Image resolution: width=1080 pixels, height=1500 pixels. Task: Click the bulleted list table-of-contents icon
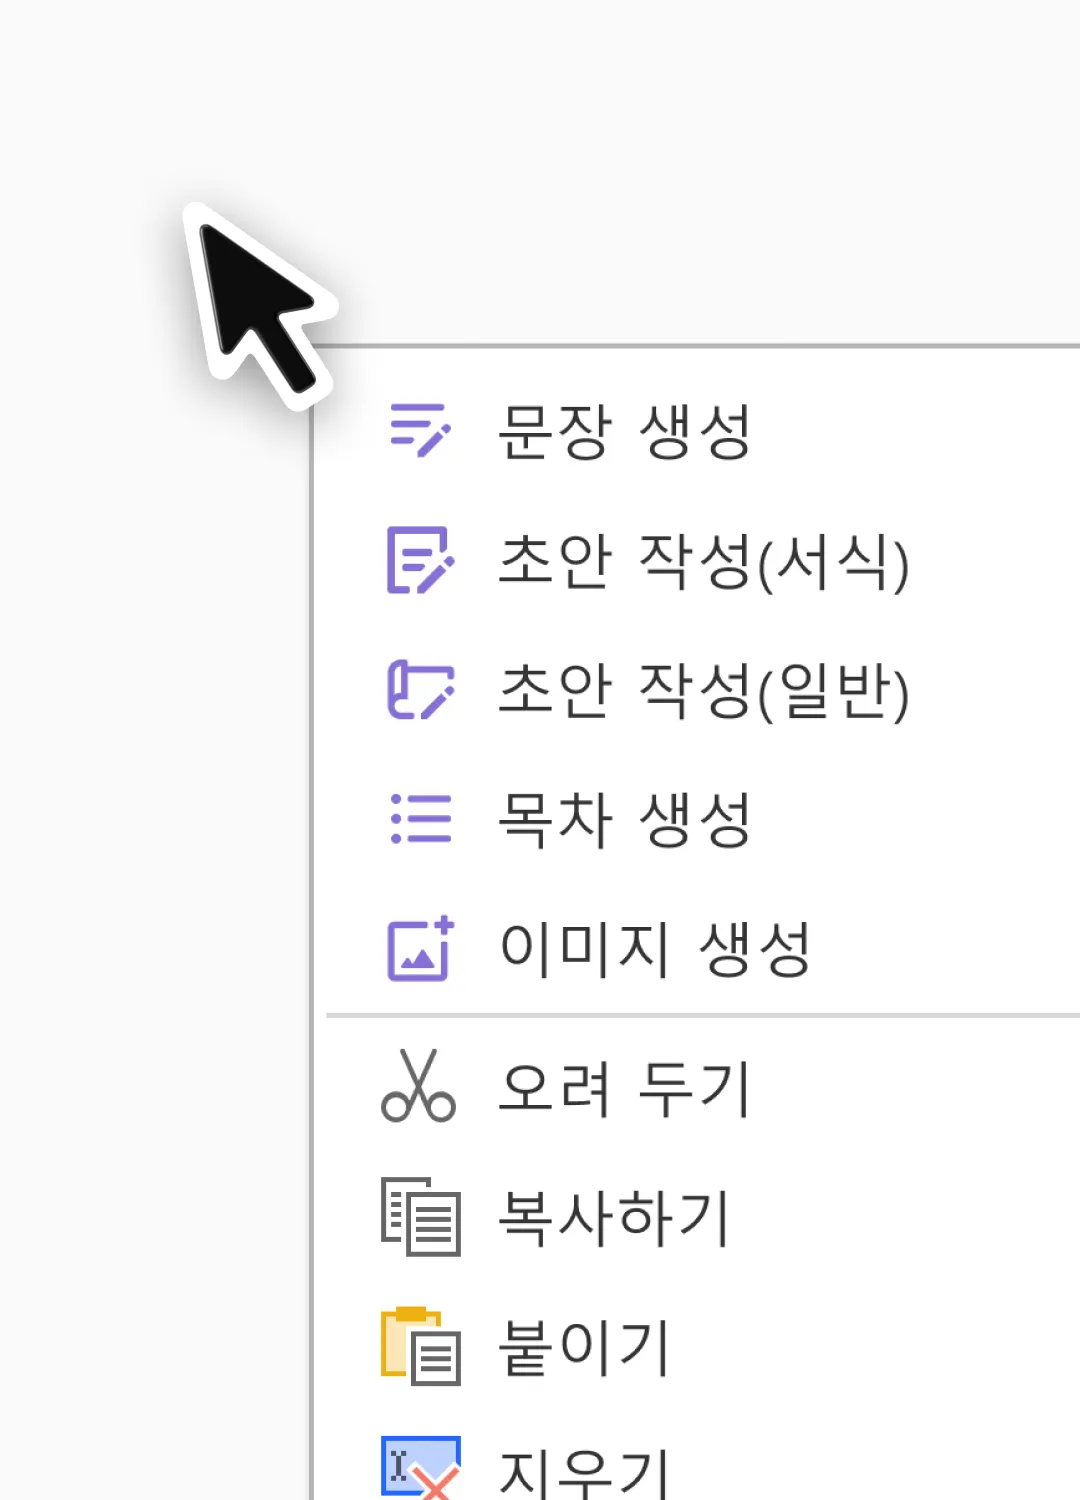420,819
